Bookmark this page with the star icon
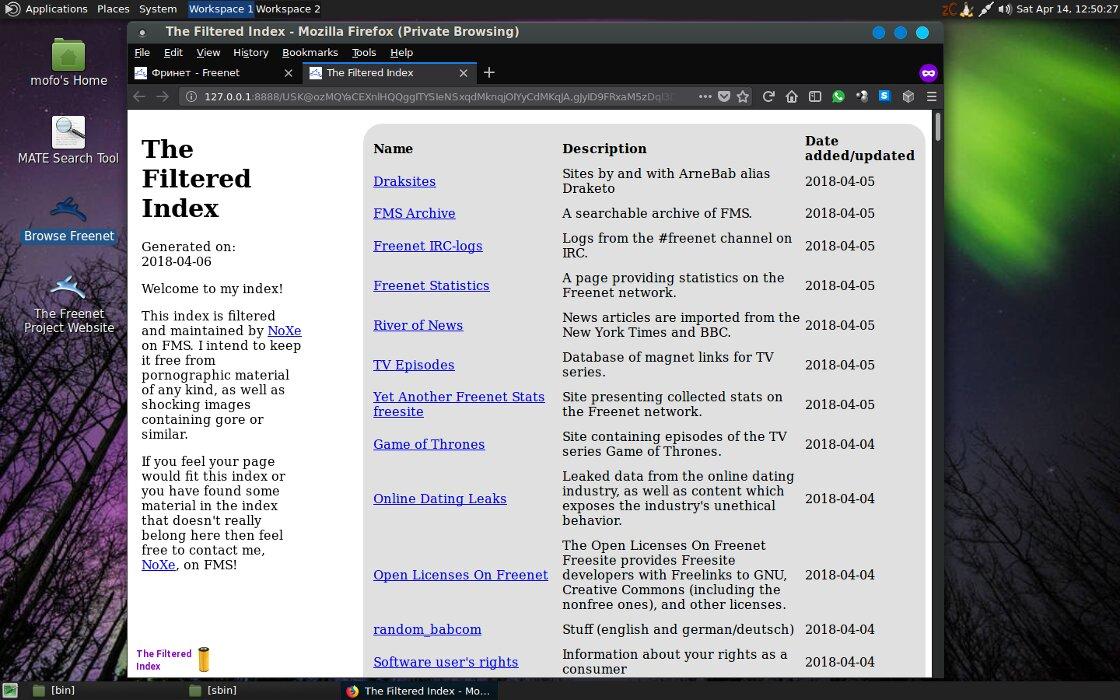The height and width of the screenshot is (700, 1120). 743,97
